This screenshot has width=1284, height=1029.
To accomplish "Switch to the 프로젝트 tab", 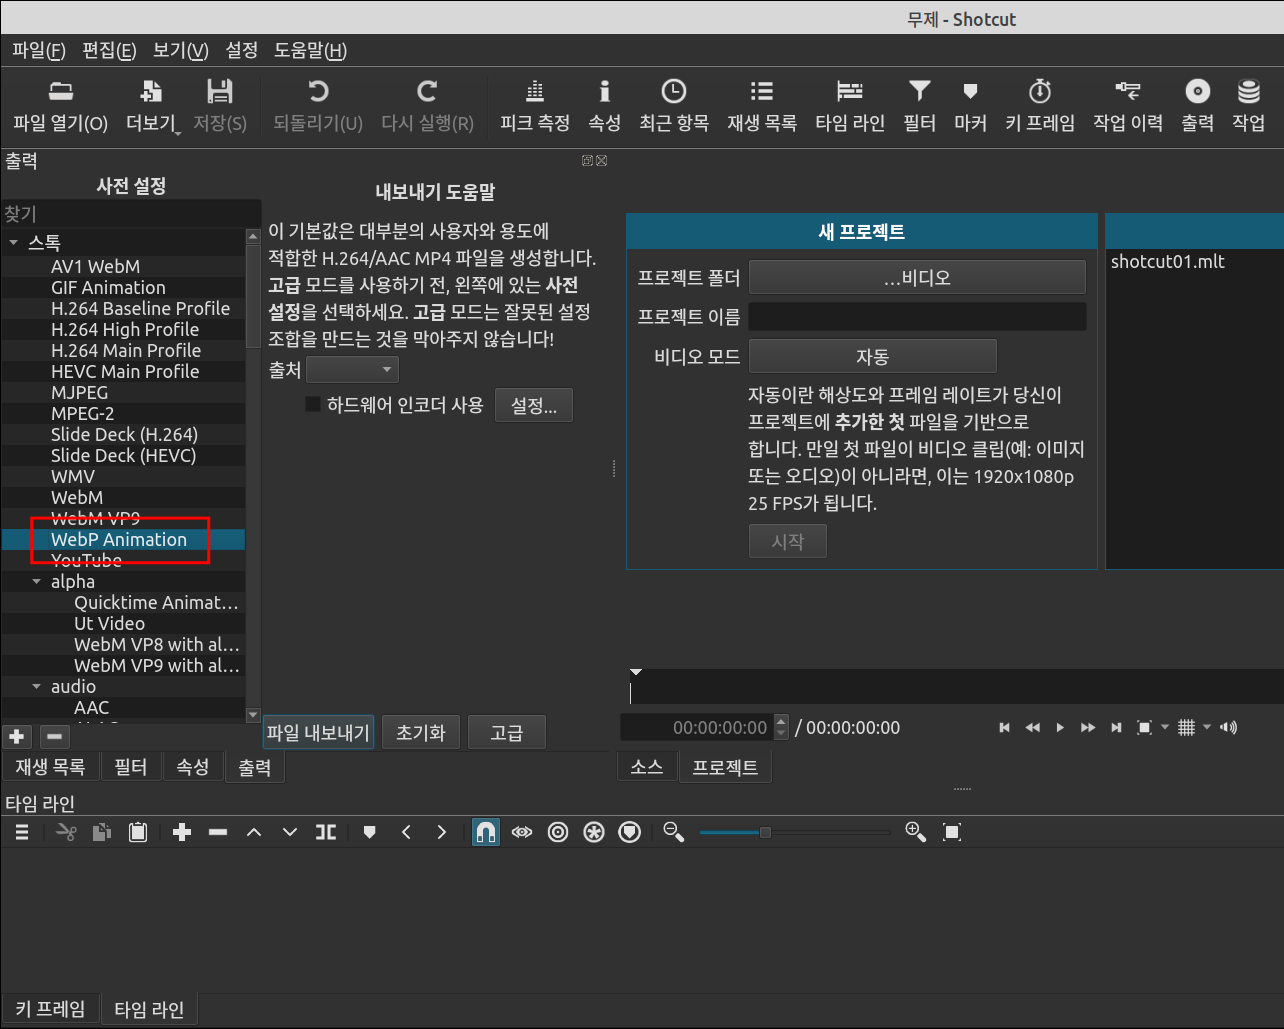I will [725, 766].
